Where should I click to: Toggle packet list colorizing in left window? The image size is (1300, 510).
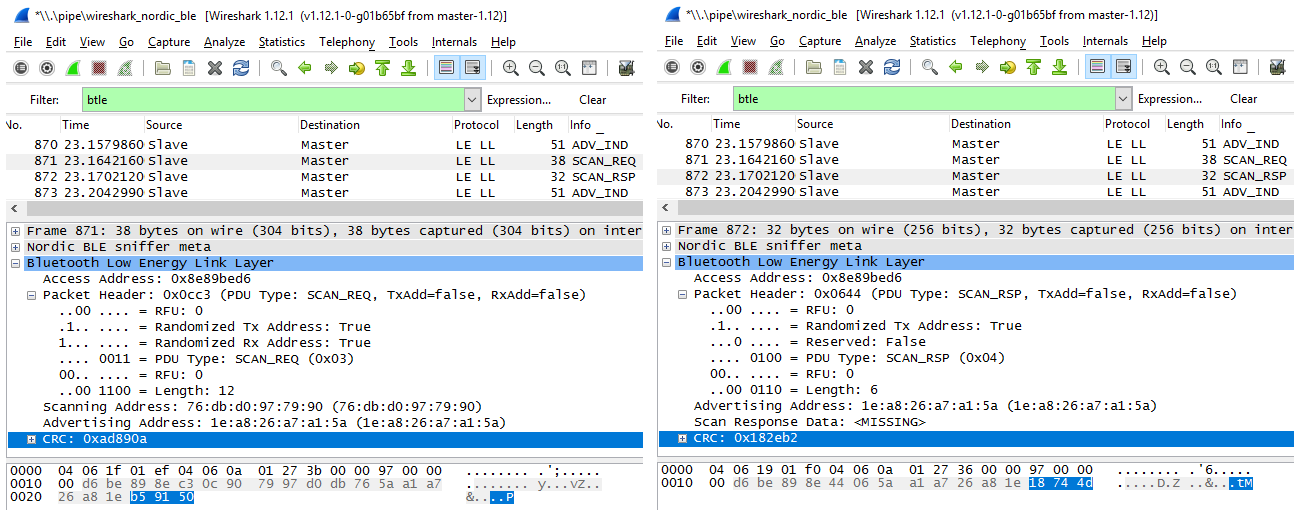(446, 68)
